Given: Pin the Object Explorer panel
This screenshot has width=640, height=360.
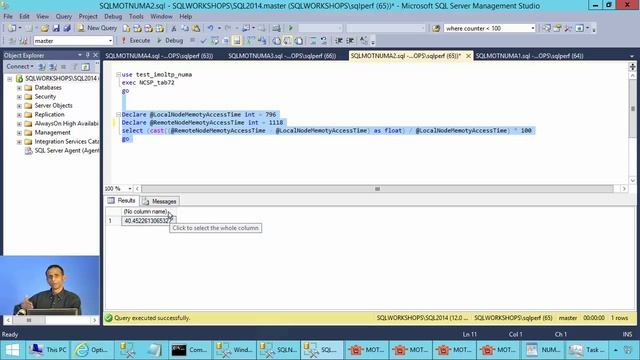Looking at the screenshot, I should point(87,55).
